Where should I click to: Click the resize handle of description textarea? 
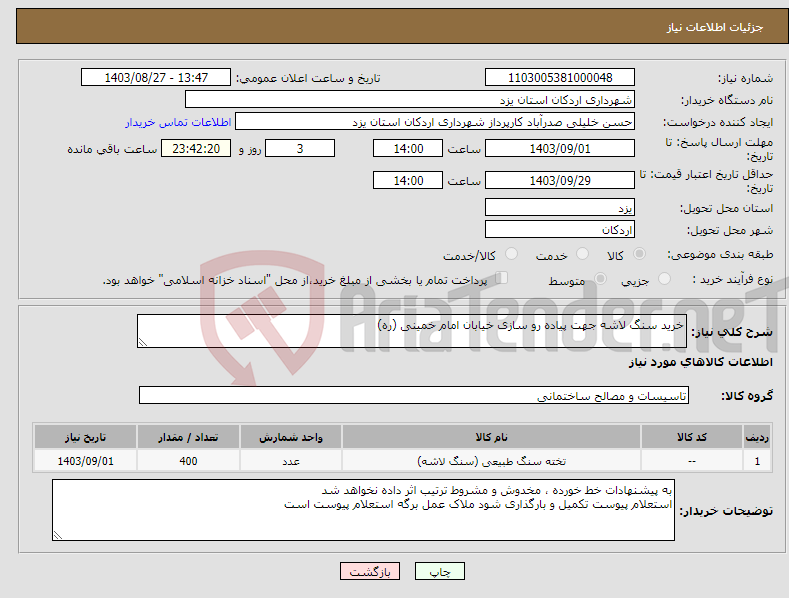[143, 342]
